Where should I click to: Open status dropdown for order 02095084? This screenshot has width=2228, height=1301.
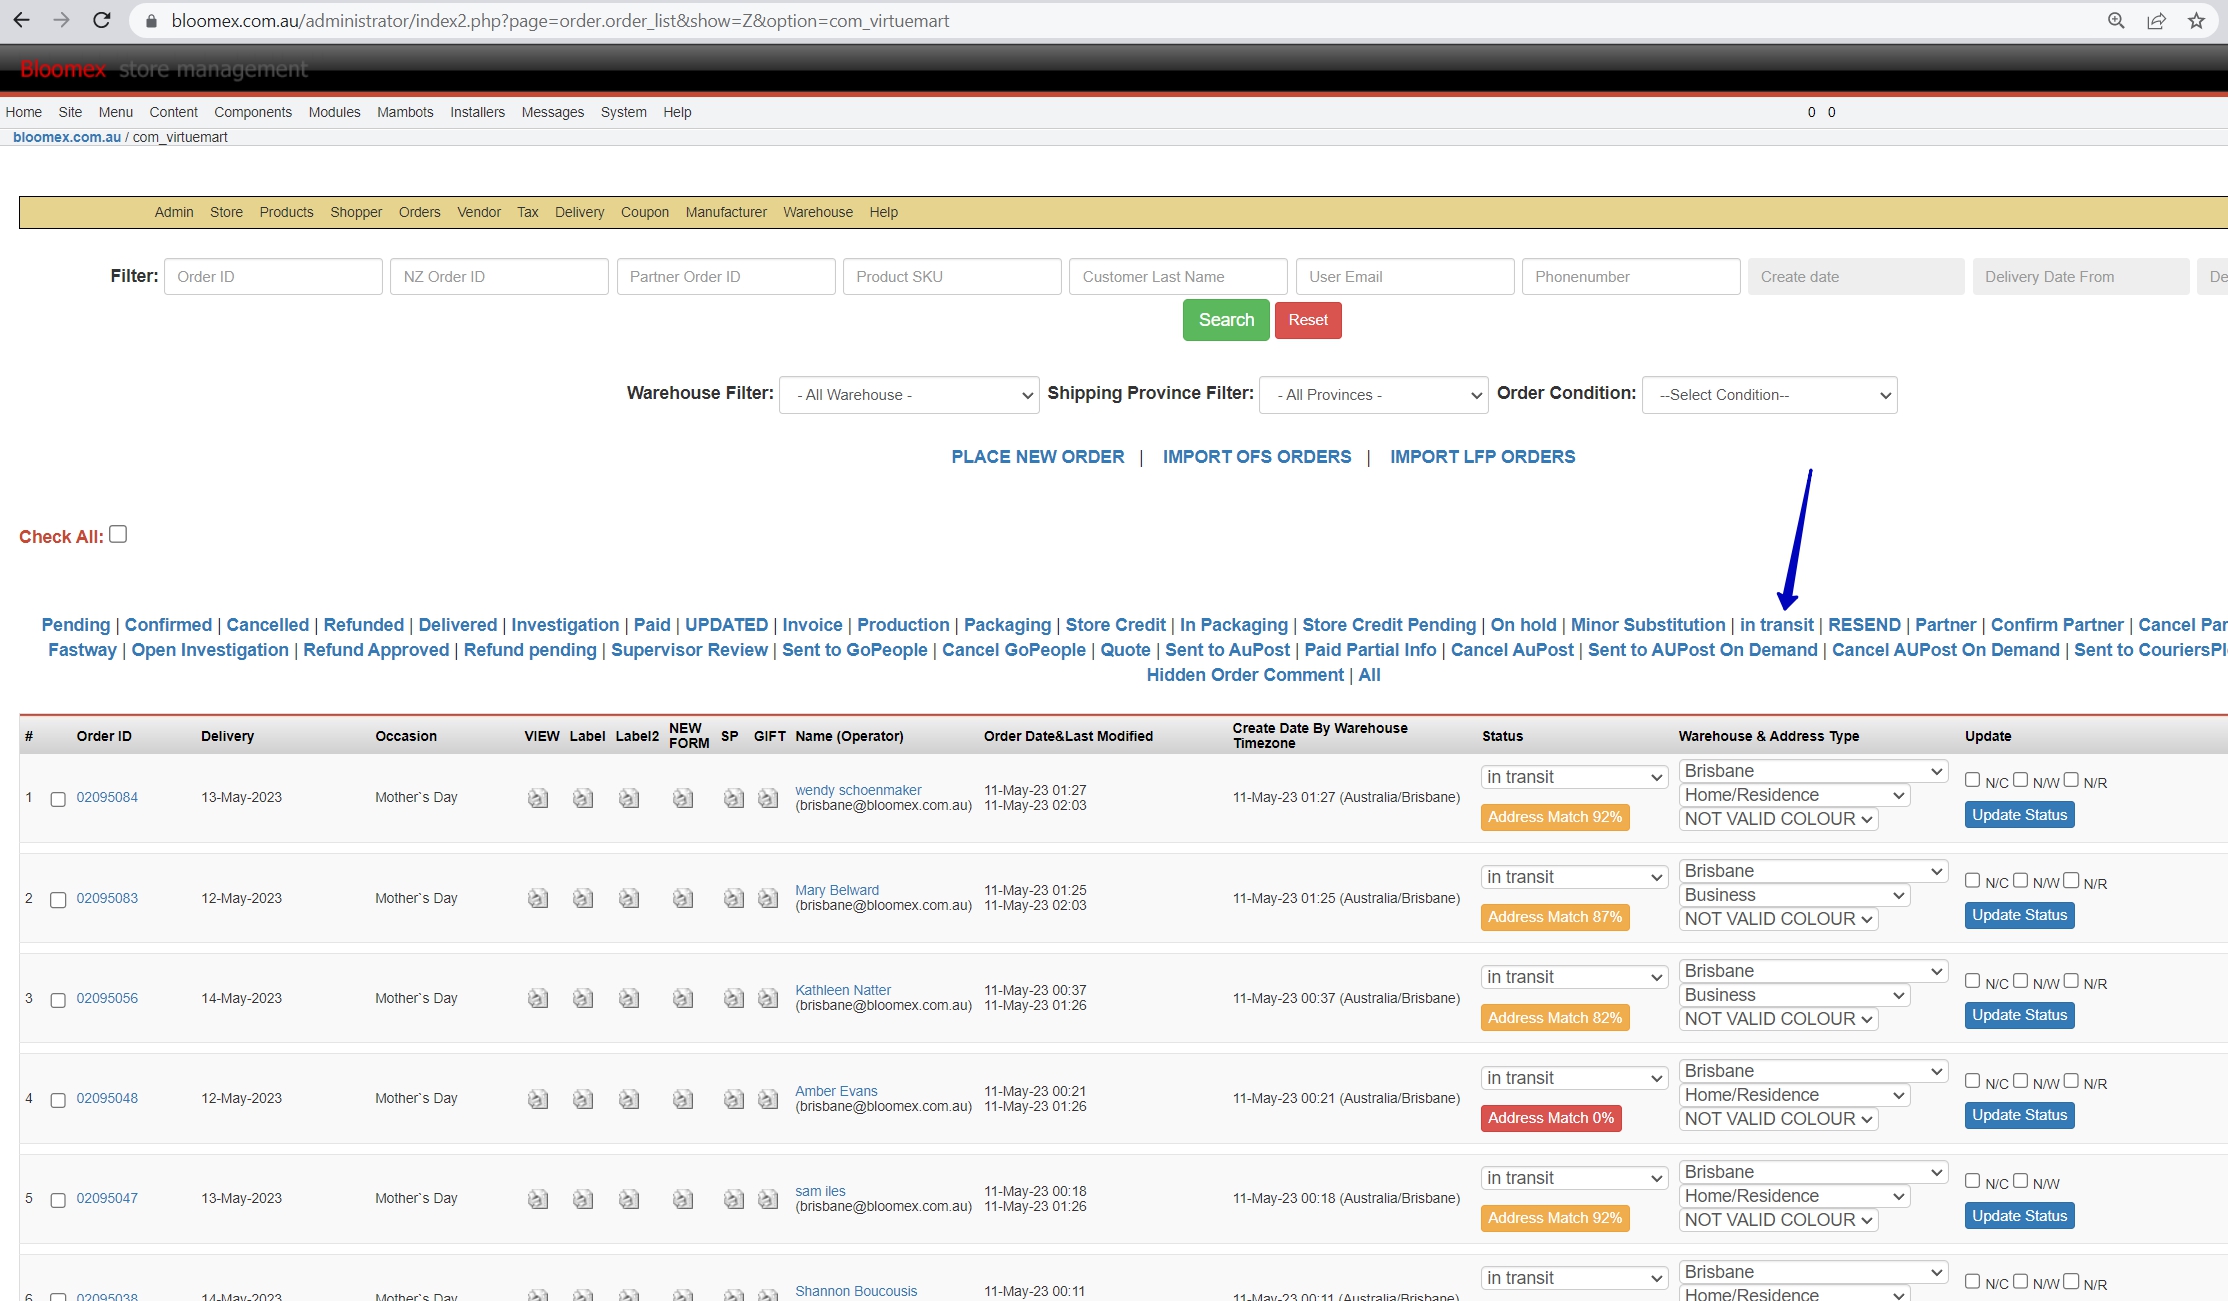click(1574, 777)
